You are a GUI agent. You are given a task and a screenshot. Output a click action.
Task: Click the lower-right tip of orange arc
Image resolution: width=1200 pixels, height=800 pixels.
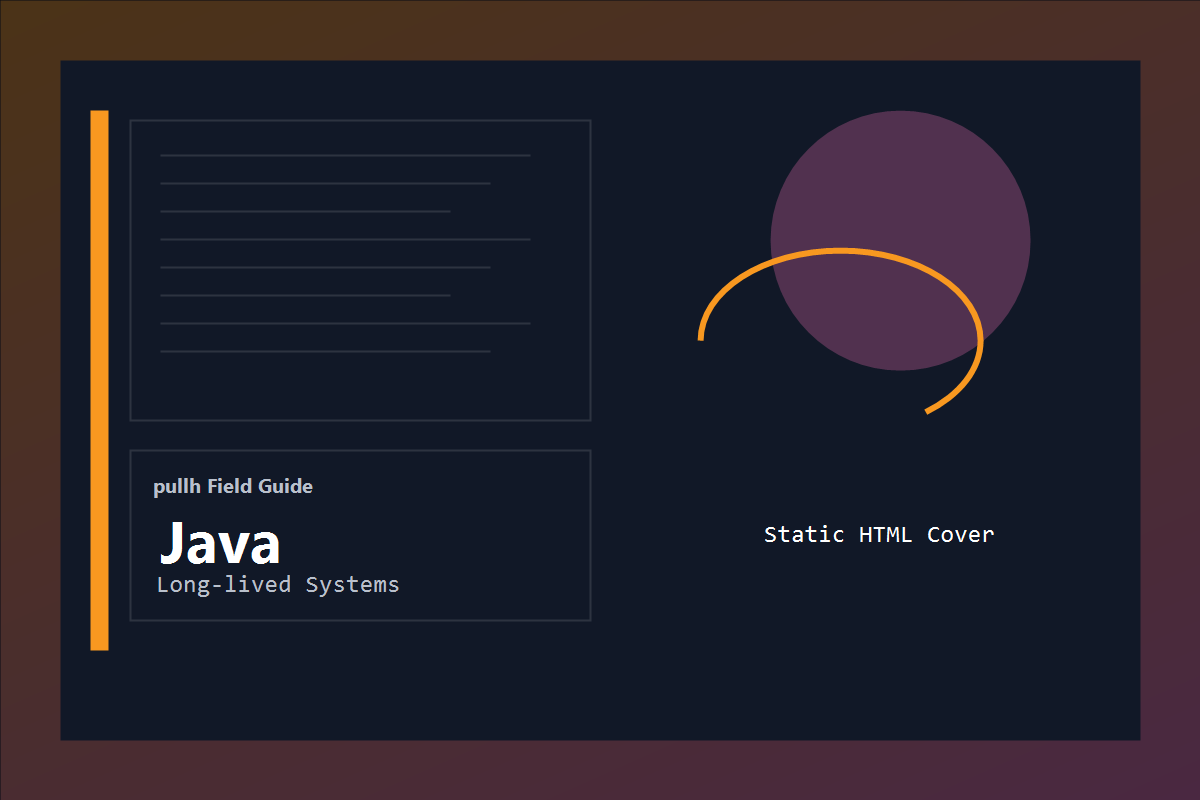(928, 410)
